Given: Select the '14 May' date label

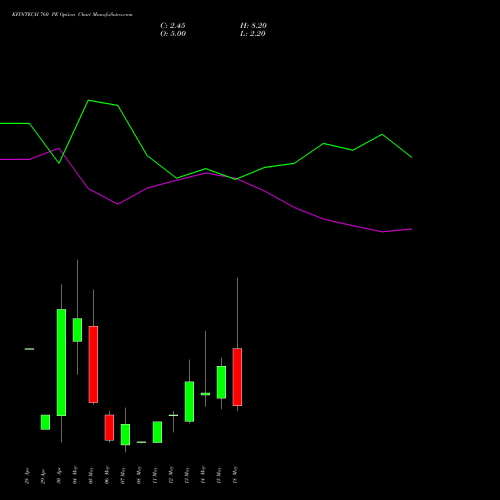Looking at the screenshot, I should [203, 475].
